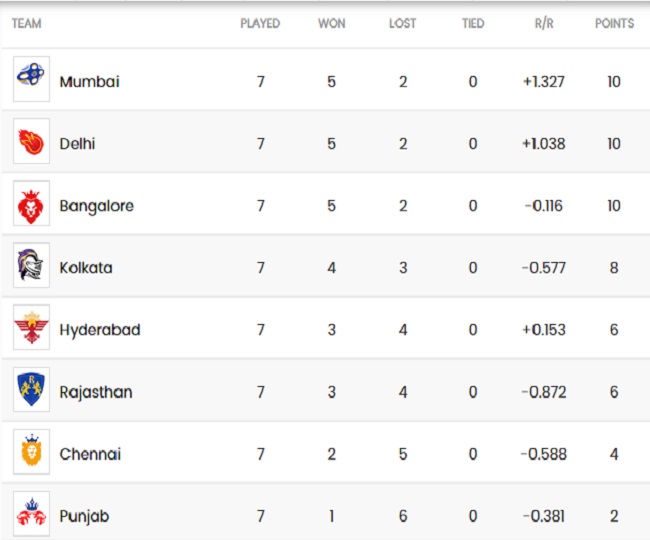This screenshot has height=540, width=650.
Task: Click the Hyderabad team name
Action: pos(100,330)
